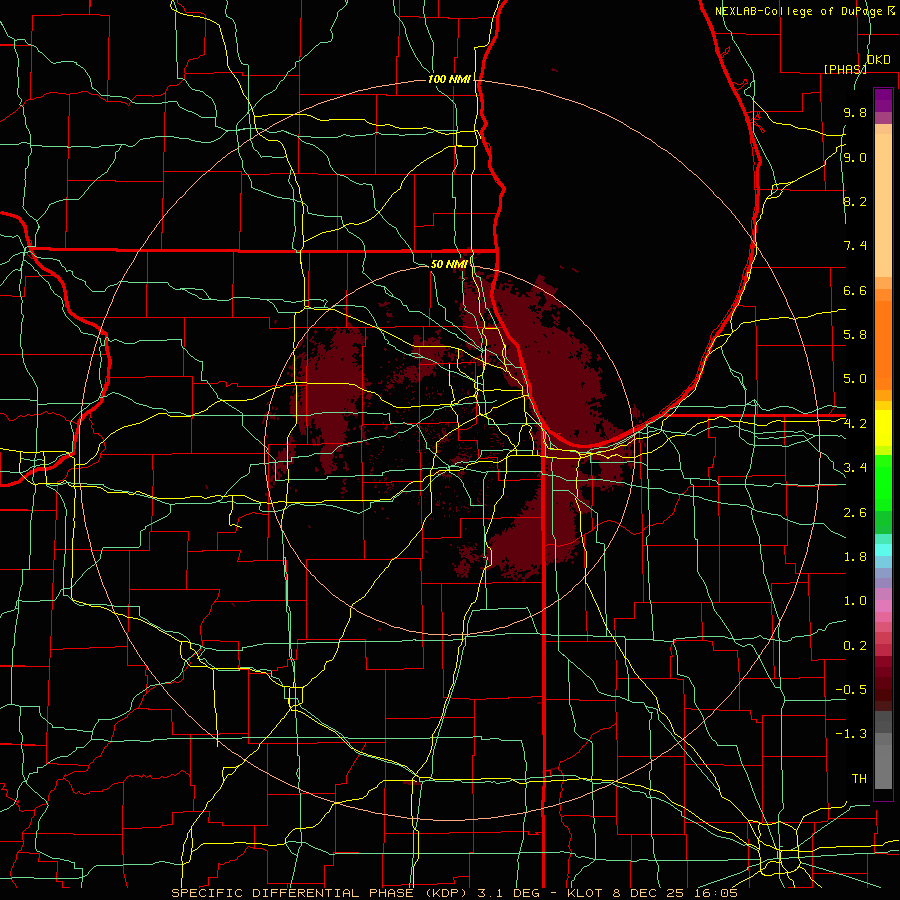Image resolution: width=900 pixels, height=900 pixels.
Task: Pick the light peach band of the color bar
Action: click(x=883, y=205)
